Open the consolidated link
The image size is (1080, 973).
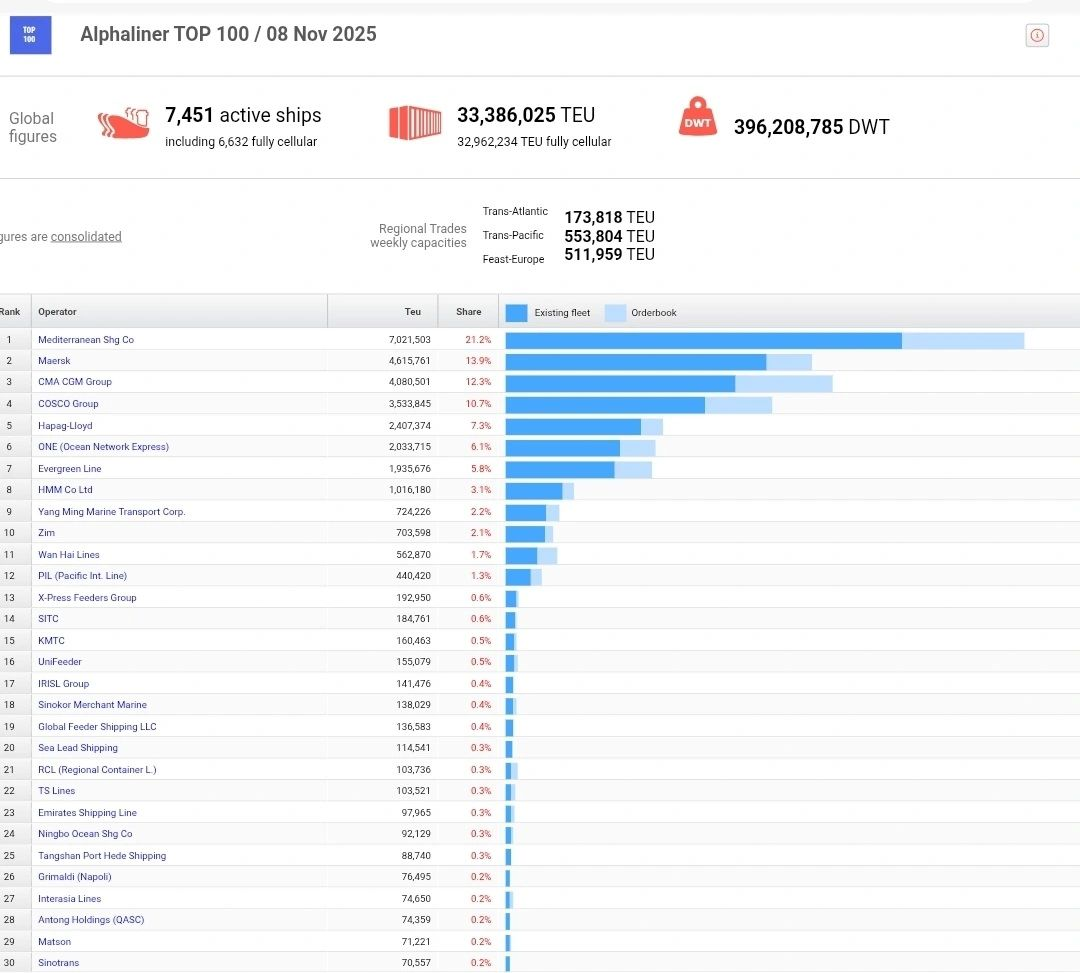[86, 237]
